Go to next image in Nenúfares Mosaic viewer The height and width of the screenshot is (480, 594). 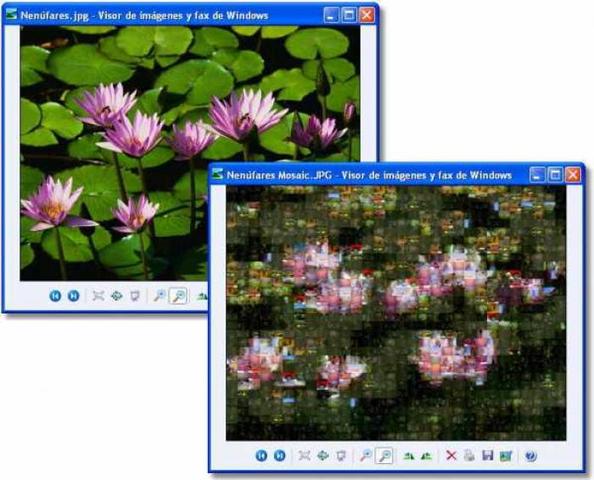point(280,455)
